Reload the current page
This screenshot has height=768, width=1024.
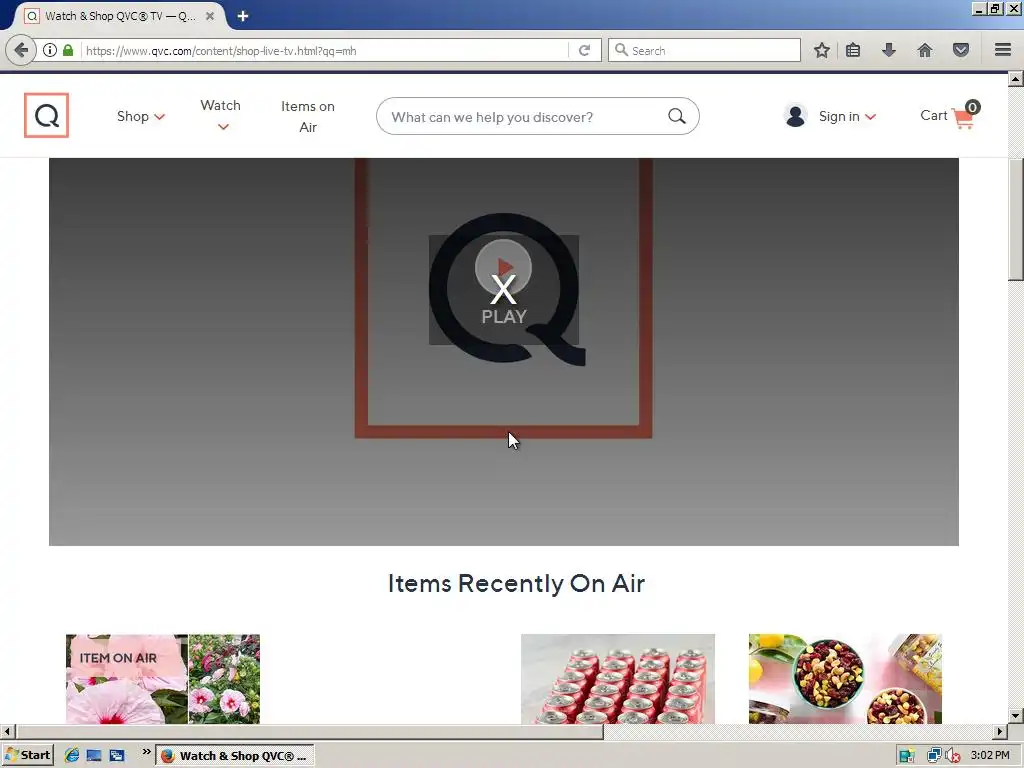point(584,50)
